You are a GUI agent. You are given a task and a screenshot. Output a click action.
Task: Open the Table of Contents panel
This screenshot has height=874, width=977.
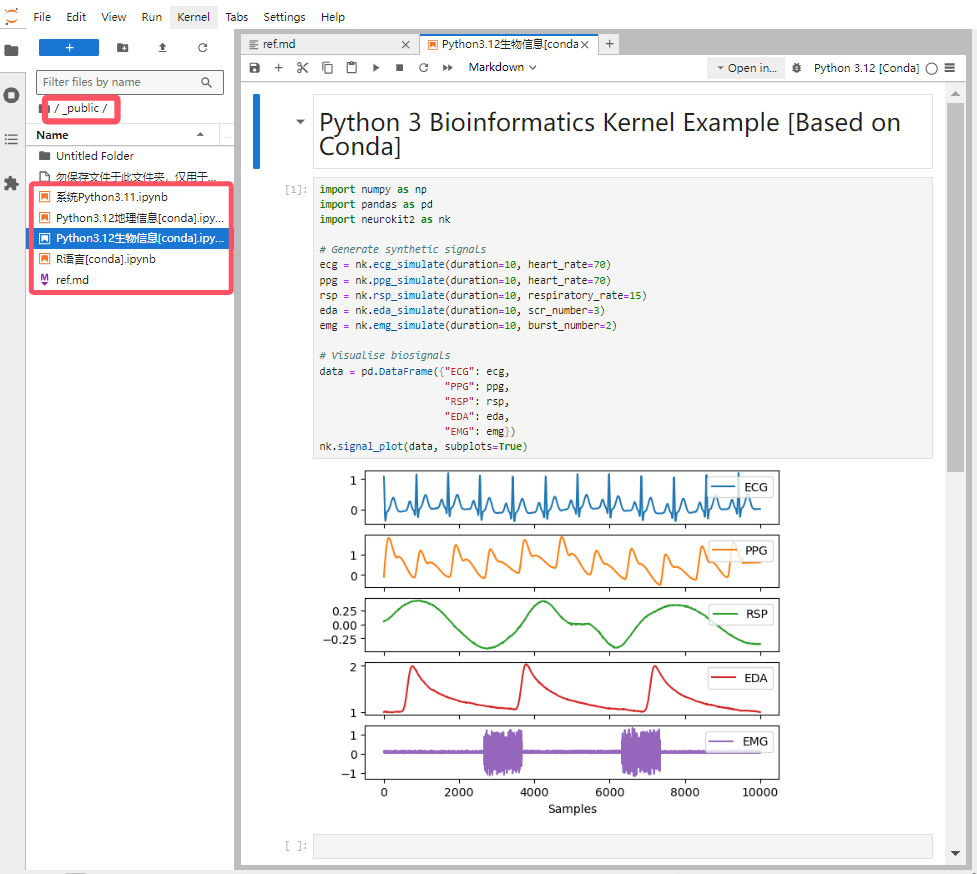(11, 139)
